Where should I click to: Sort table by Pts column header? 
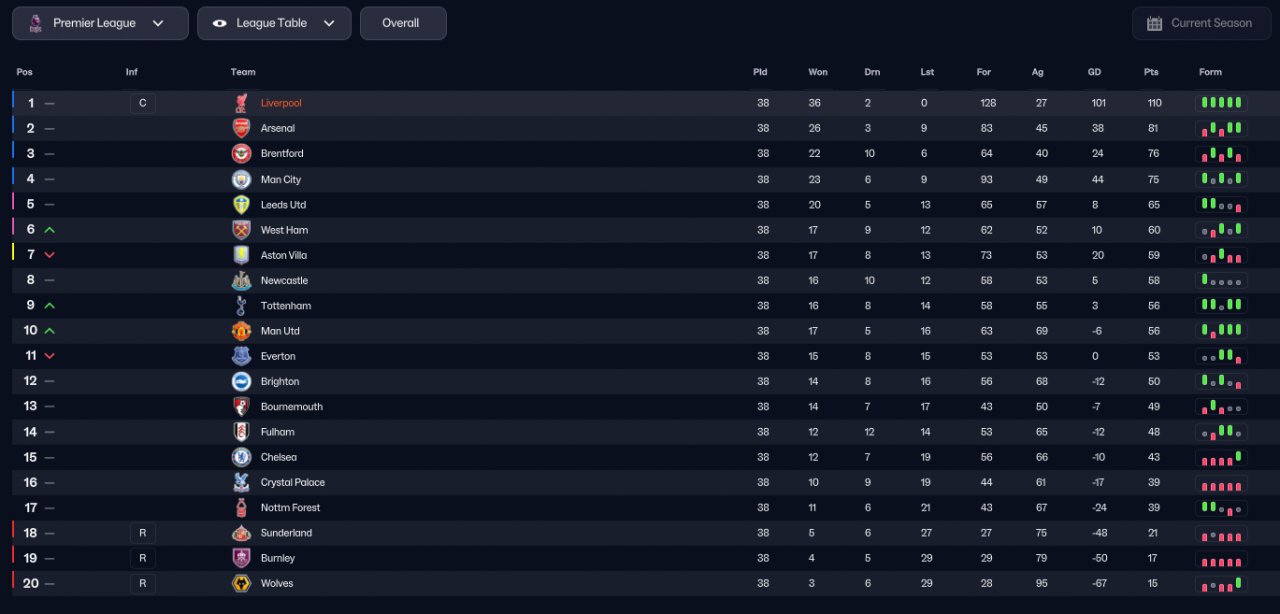click(1151, 72)
